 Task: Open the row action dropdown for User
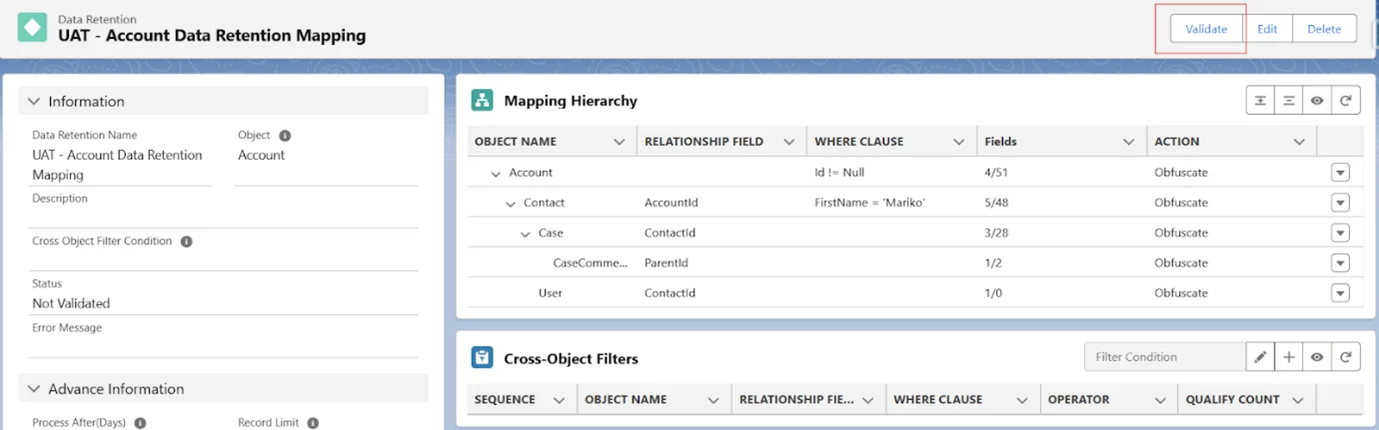(1341, 293)
